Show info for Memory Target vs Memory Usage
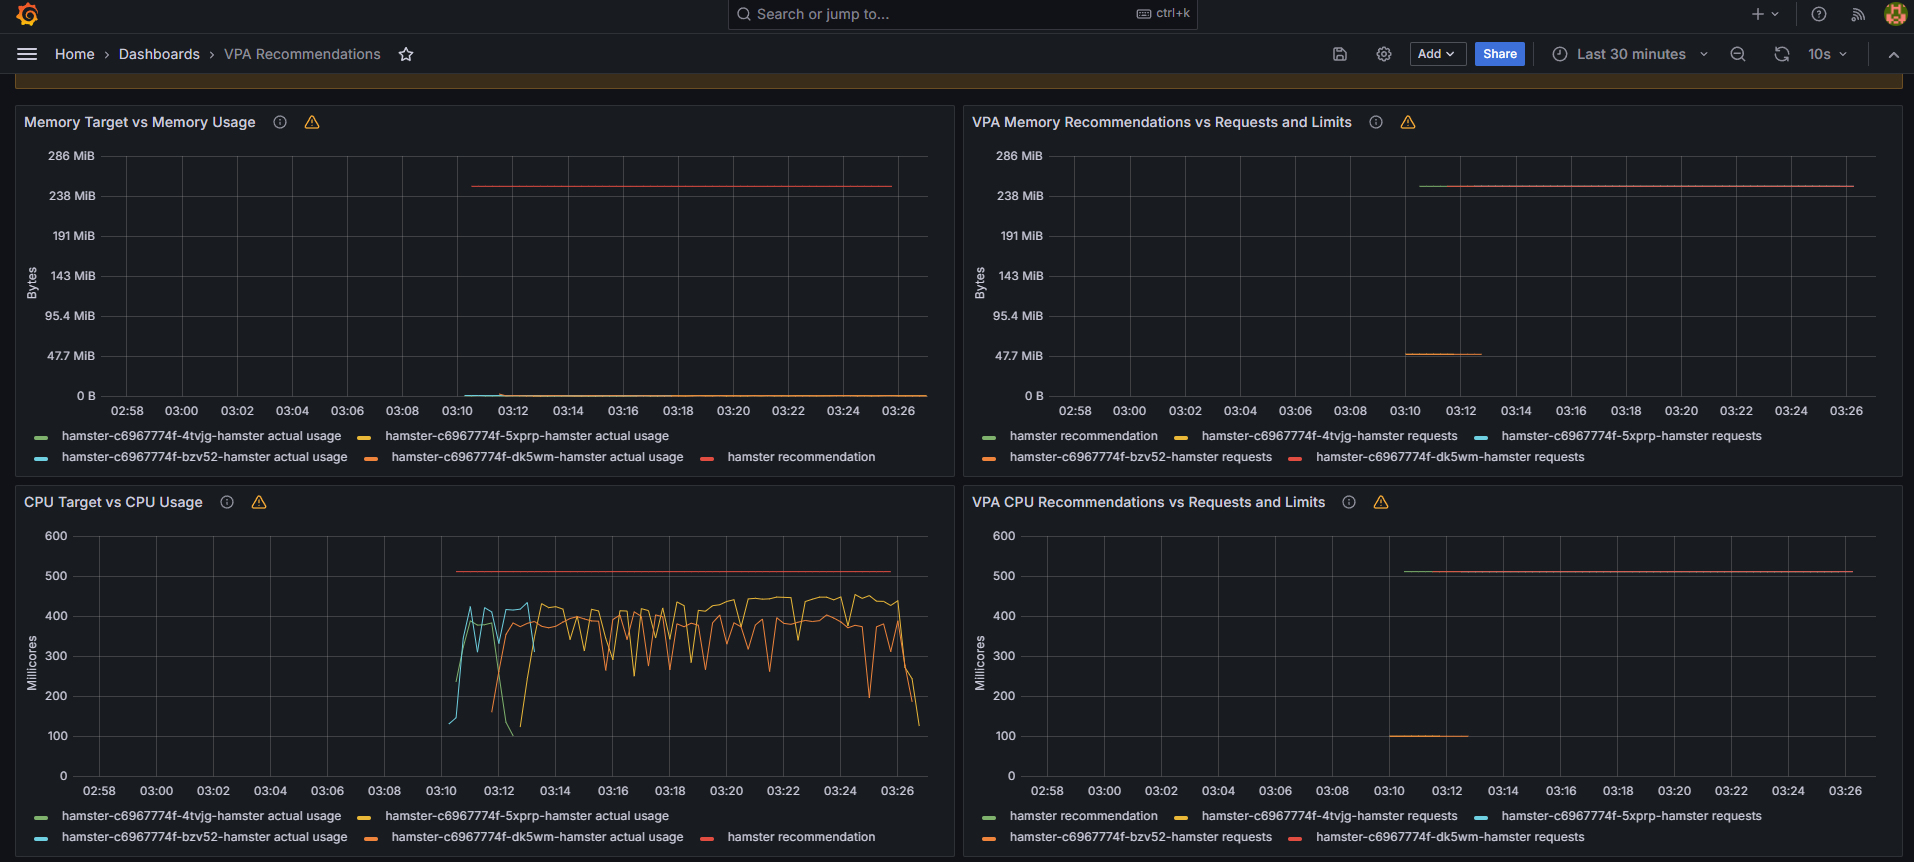 [x=280, y=122]
